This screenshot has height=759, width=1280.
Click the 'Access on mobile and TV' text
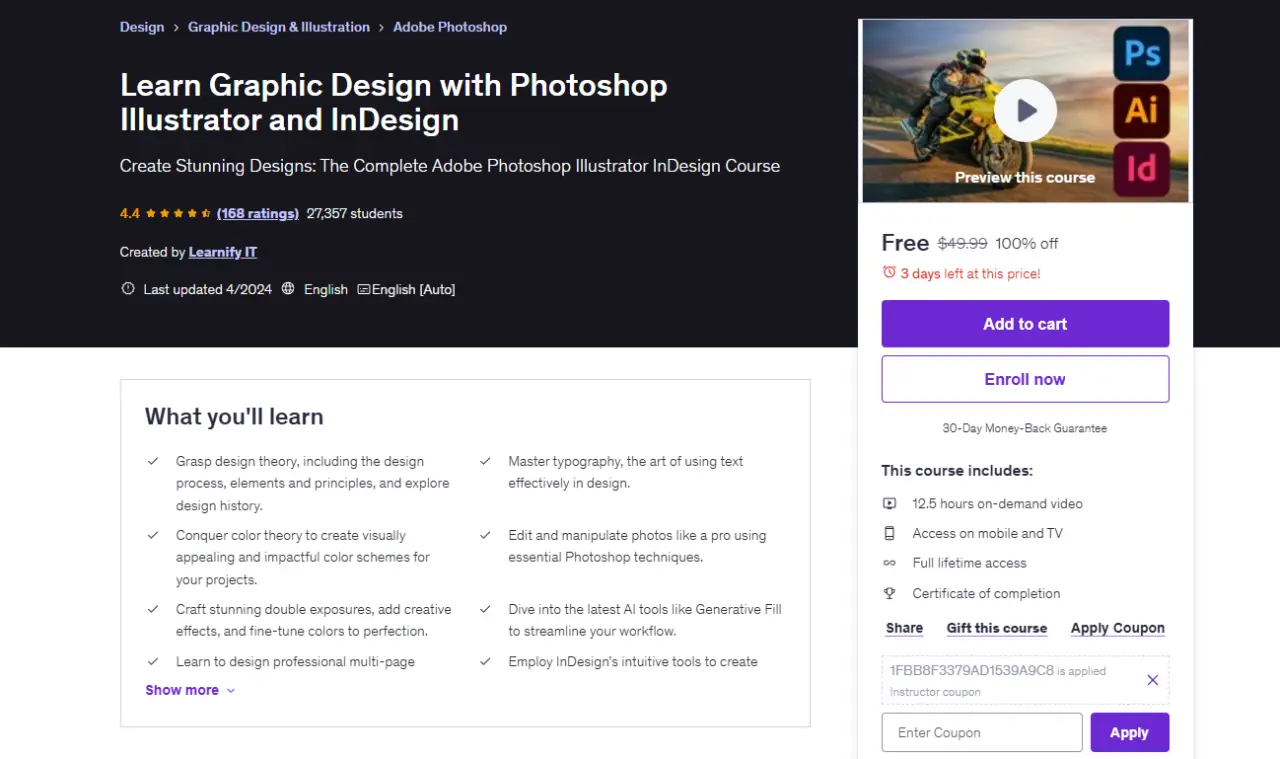(x=988, y=533)
